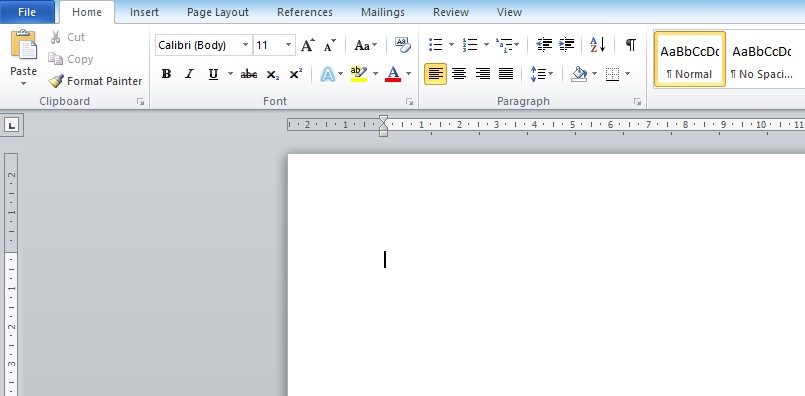Click inside the document page at cursor
This screenshot has width=805, height=396.
tap(385, 259)
